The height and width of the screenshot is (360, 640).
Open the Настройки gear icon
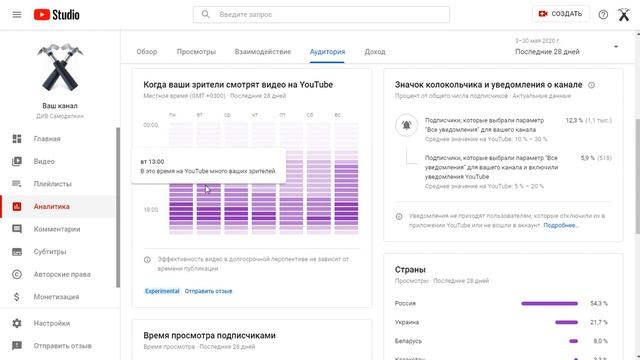17,323
